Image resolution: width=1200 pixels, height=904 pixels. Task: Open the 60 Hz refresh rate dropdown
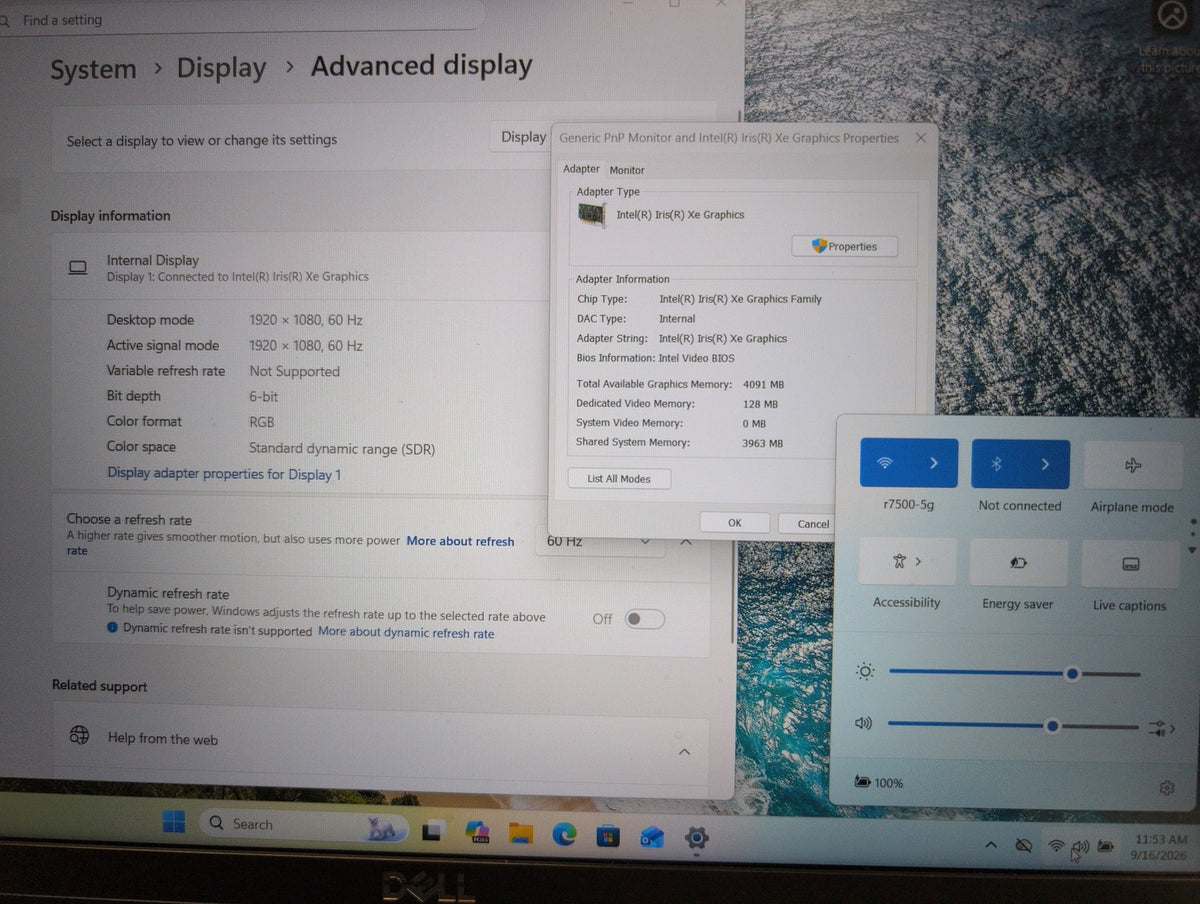tap(600, 541)
